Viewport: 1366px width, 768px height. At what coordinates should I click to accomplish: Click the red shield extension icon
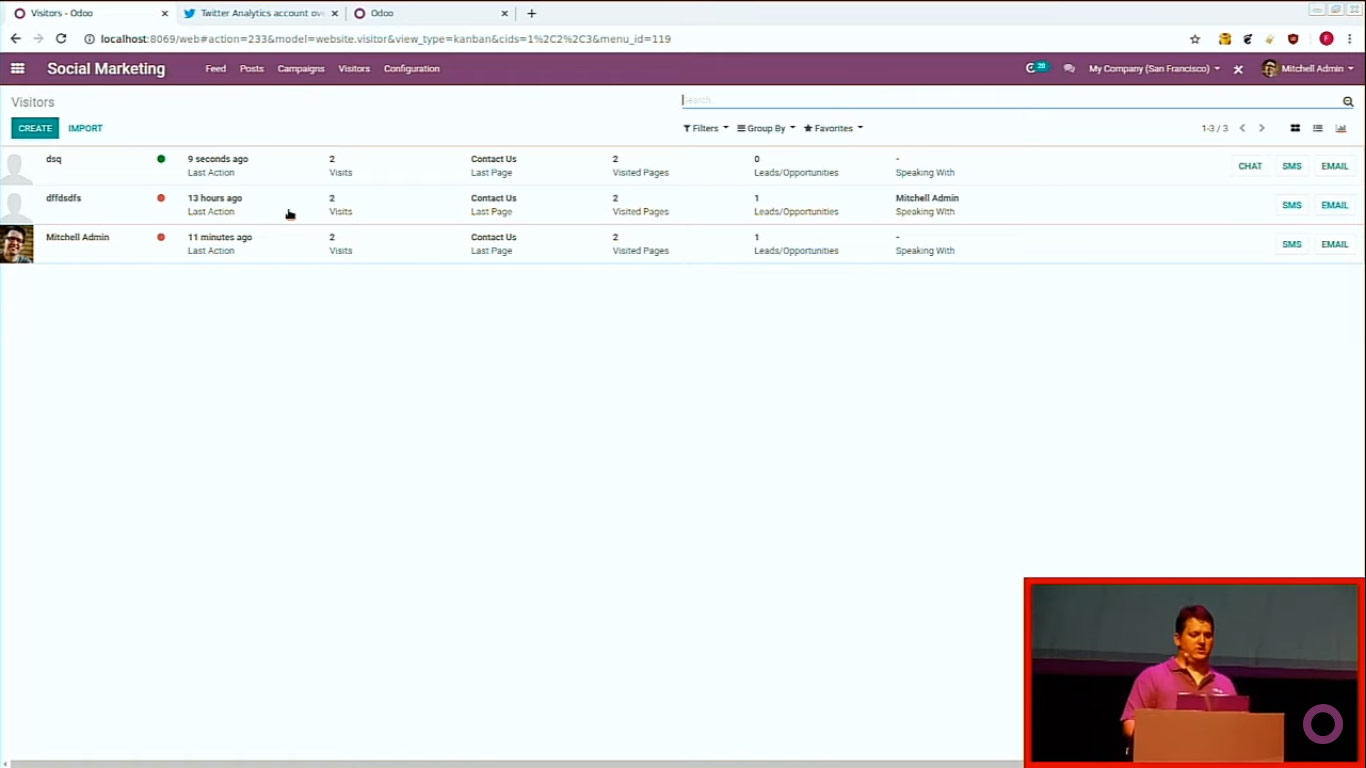click(x=1293, y=39)
